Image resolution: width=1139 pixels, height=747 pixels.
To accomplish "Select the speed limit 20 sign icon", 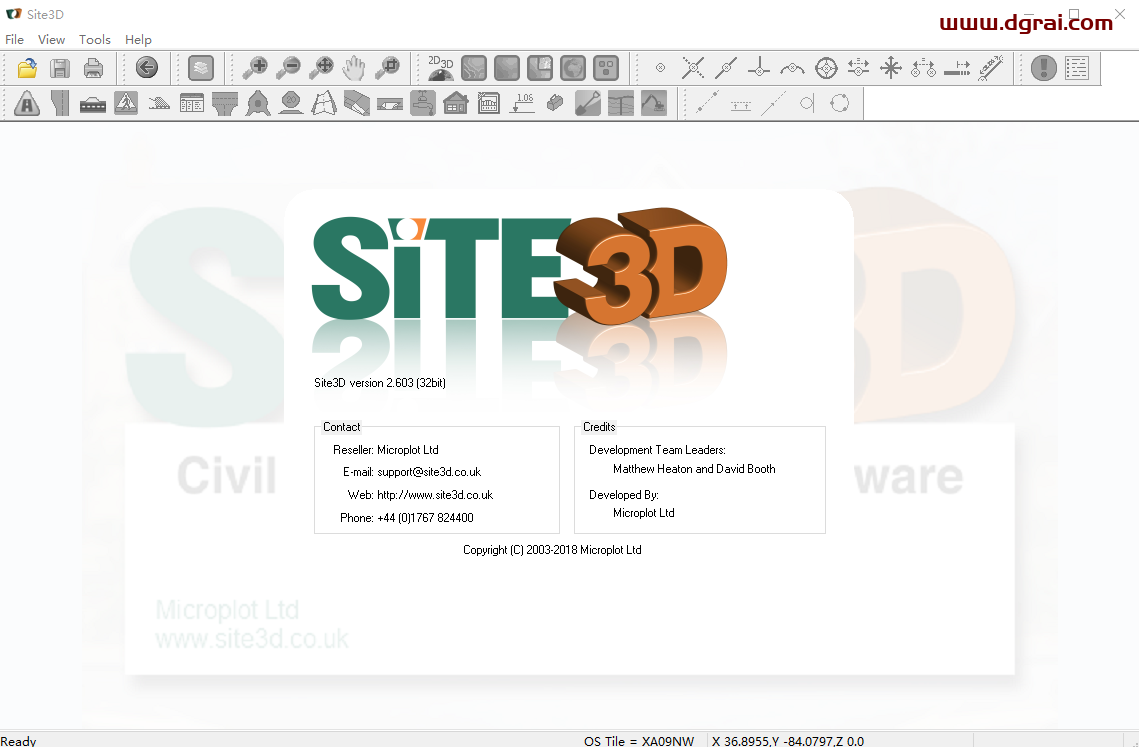I will coord(291,103).
